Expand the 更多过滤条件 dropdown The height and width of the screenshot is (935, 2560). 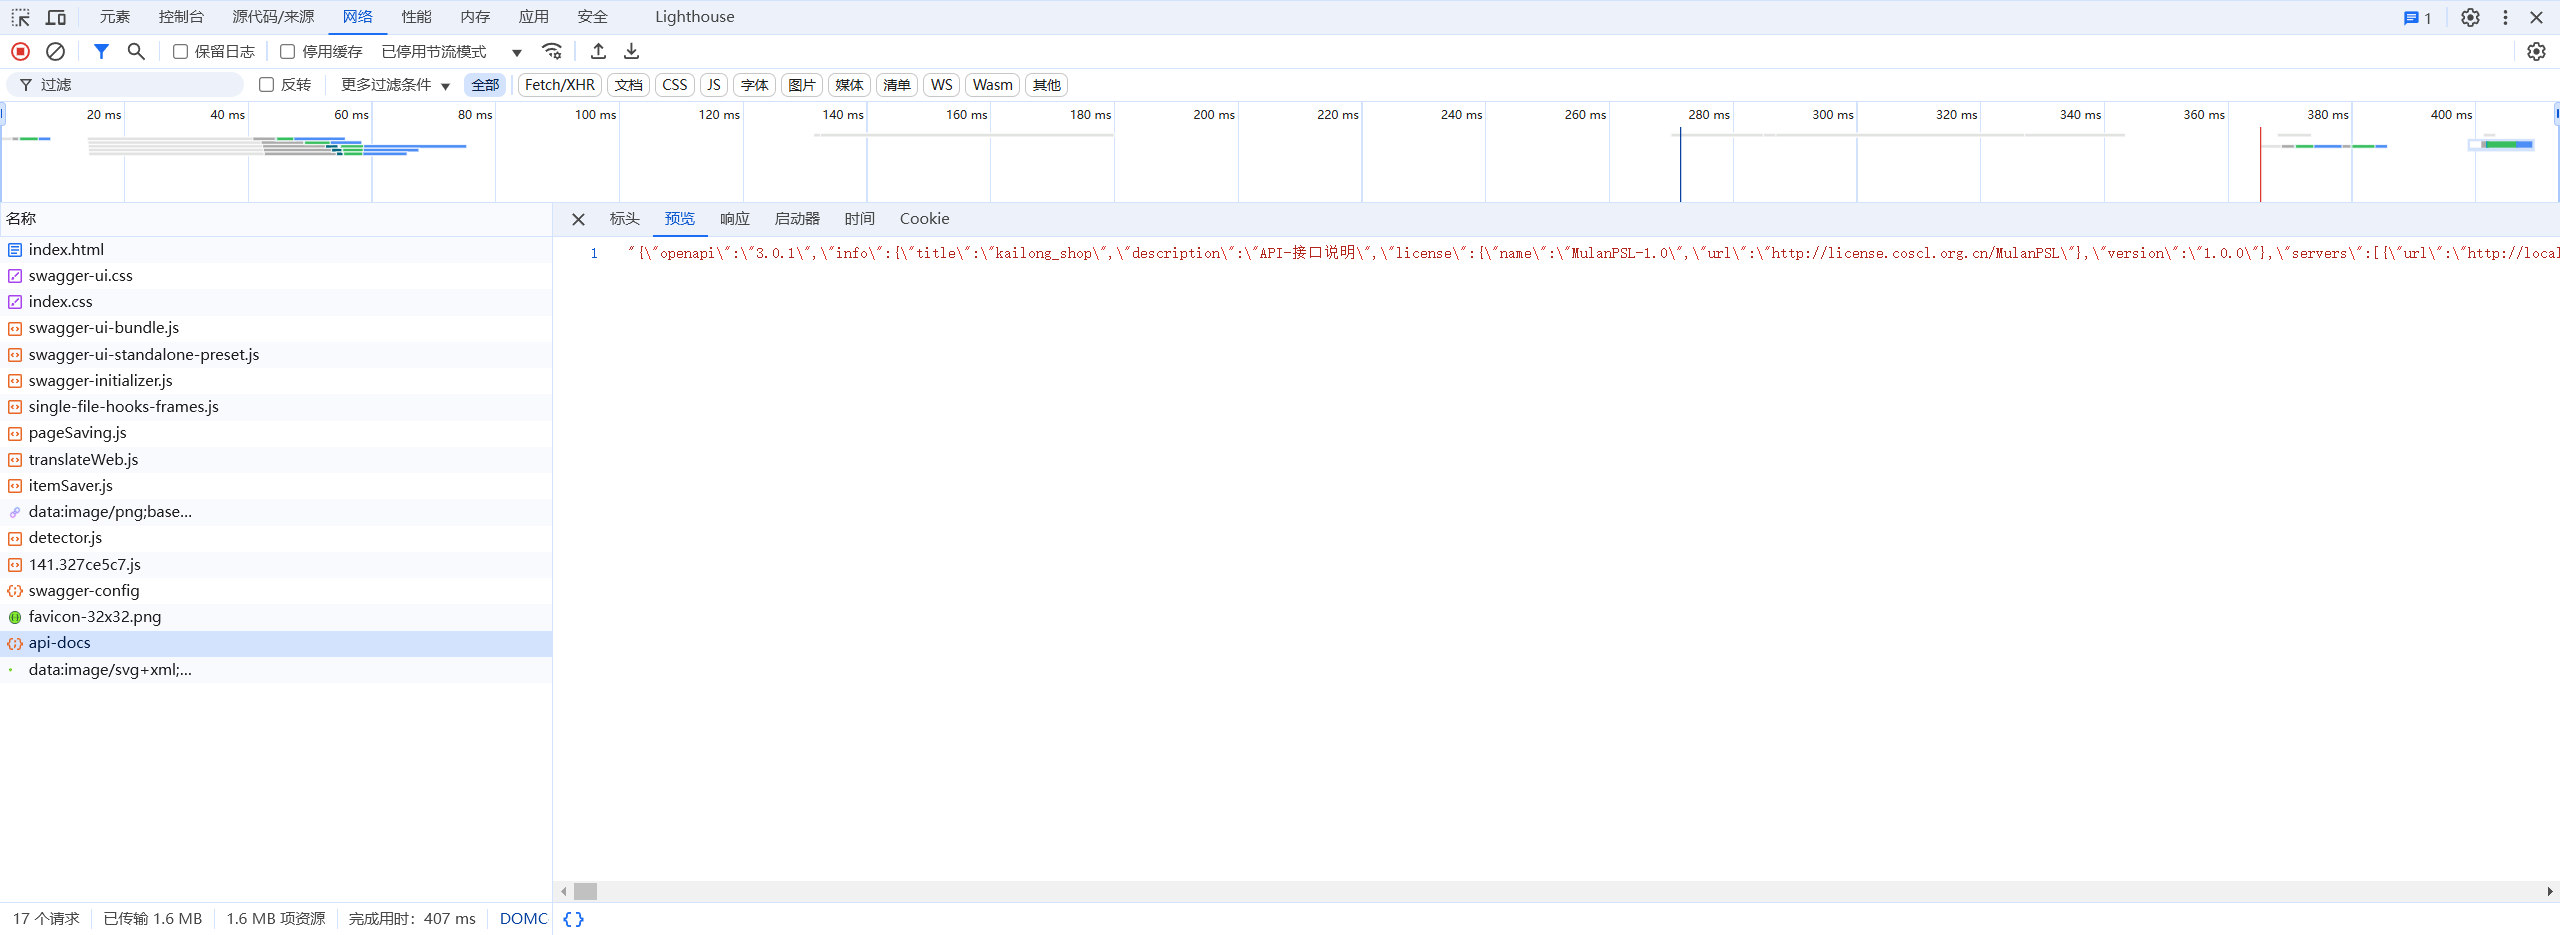point(396,85)
